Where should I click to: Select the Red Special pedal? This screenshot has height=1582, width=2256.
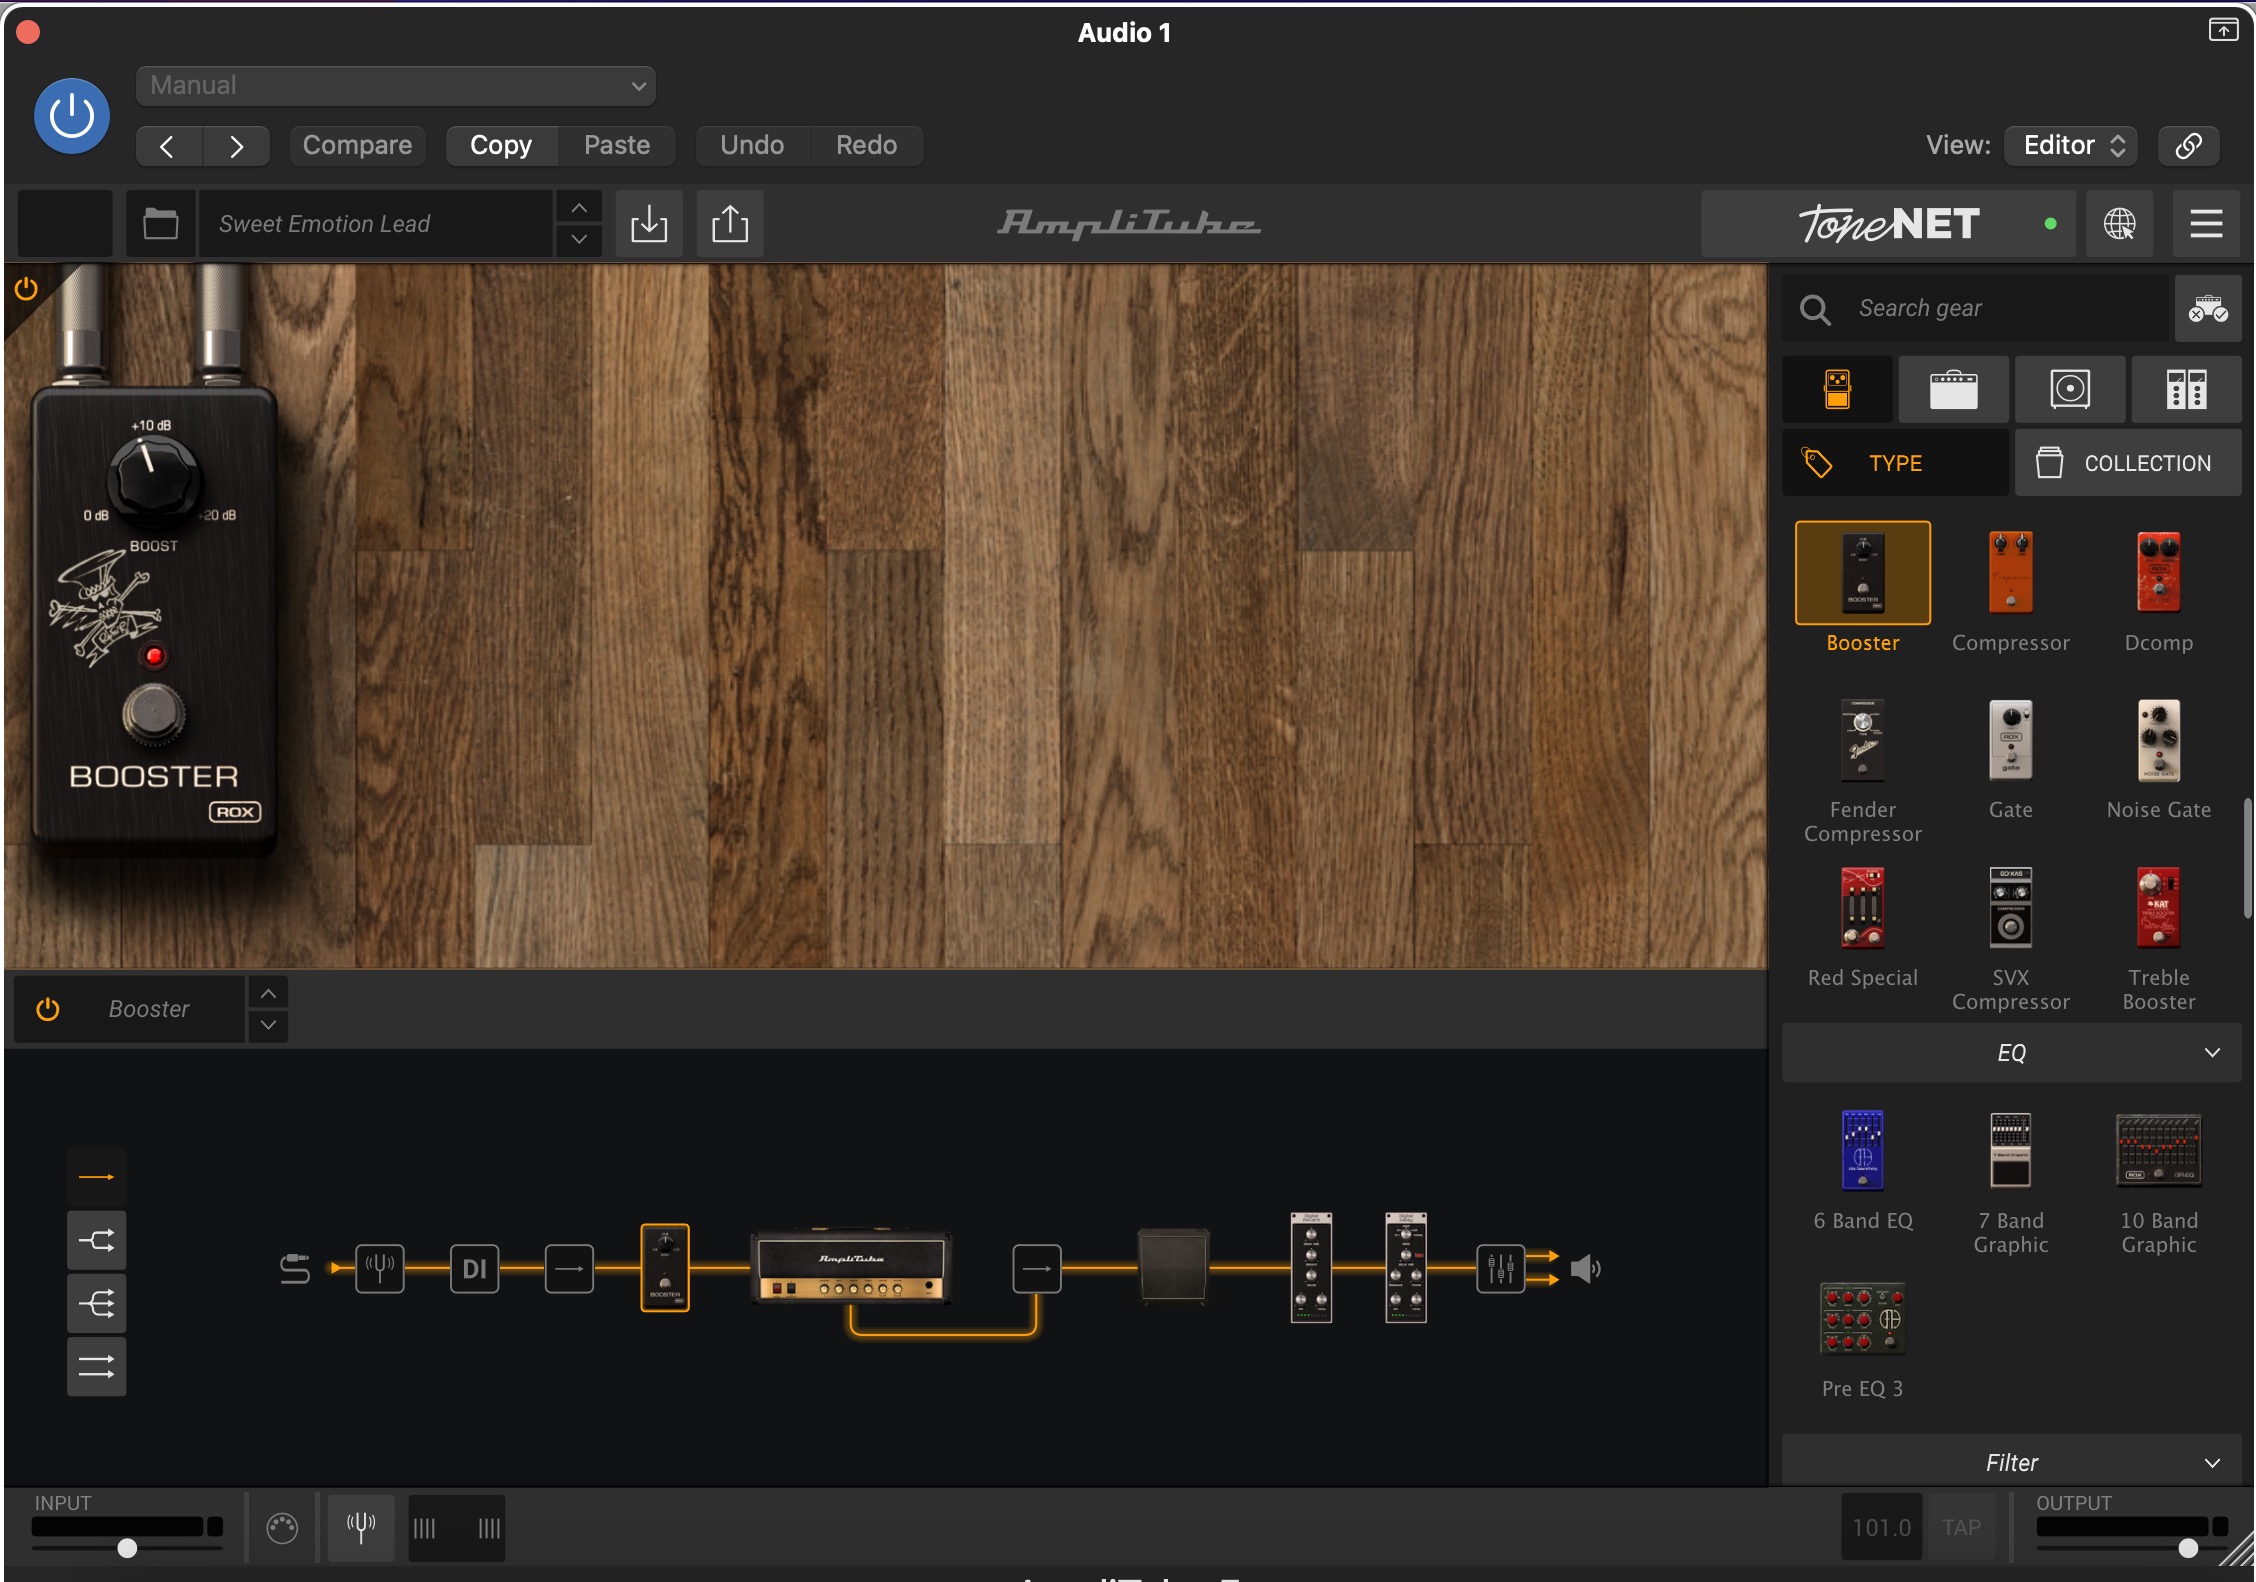1862,908
